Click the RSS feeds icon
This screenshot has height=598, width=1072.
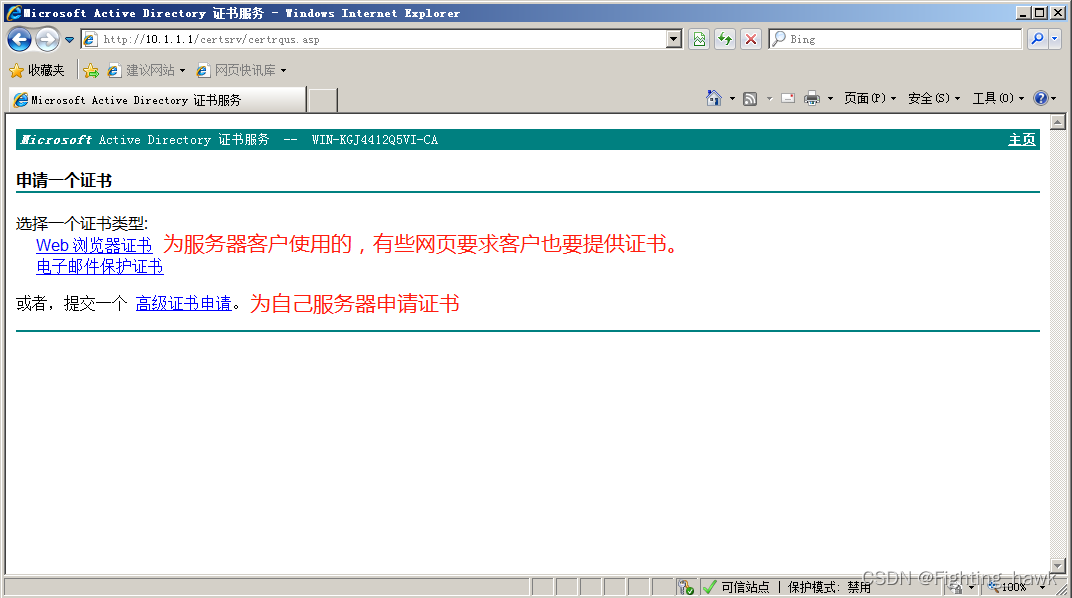(x=750, y=98)
